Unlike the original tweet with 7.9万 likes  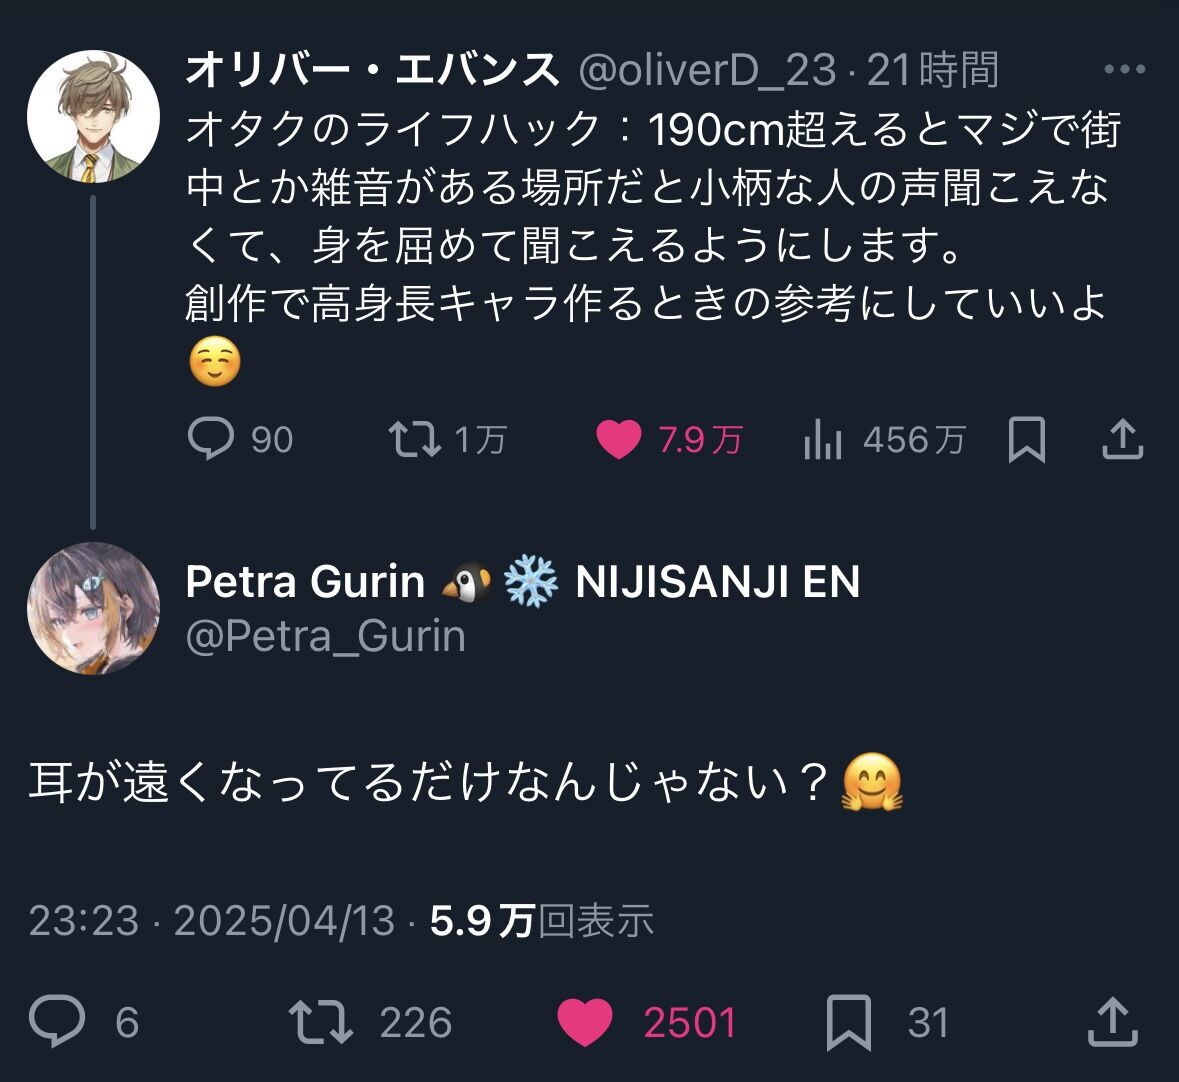(618, 439)
